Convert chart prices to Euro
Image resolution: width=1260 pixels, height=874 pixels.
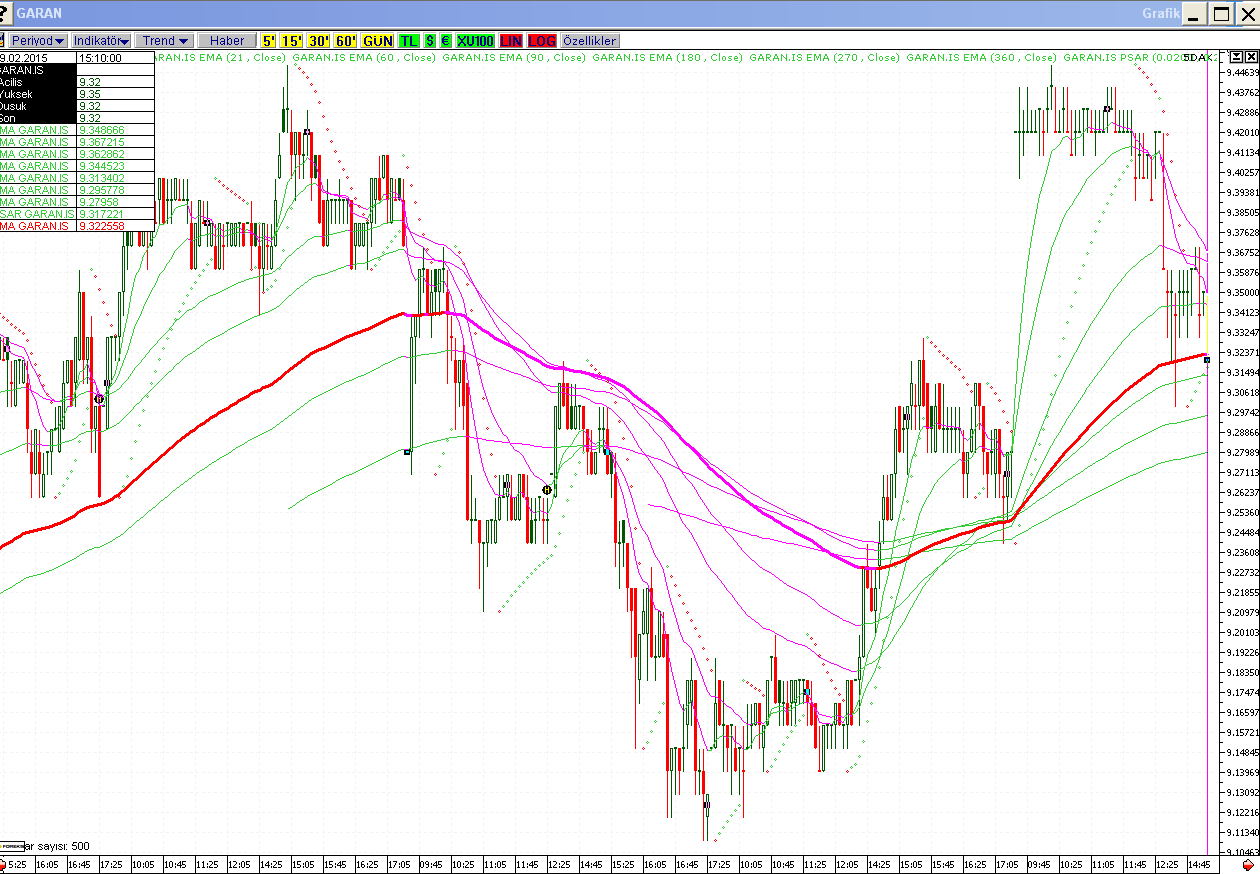click(445, 41)
